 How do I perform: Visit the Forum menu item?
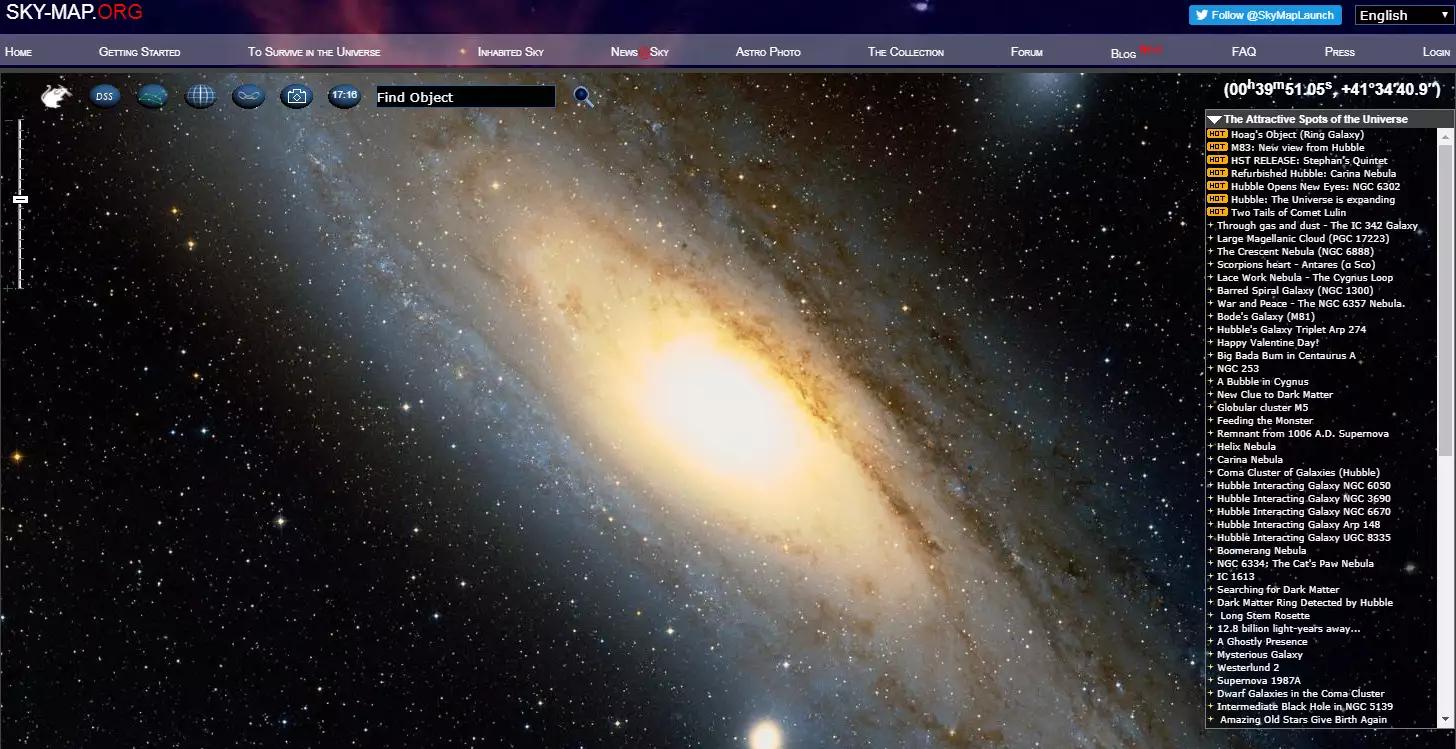pyautogui.click(x=1026, y=52)
